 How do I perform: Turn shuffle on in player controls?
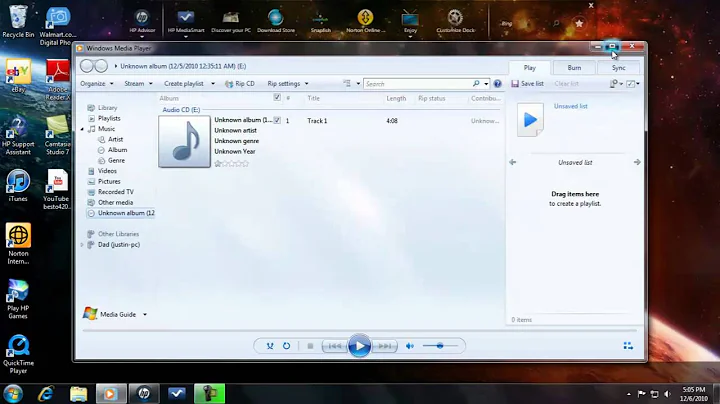[x=270, y=346]
